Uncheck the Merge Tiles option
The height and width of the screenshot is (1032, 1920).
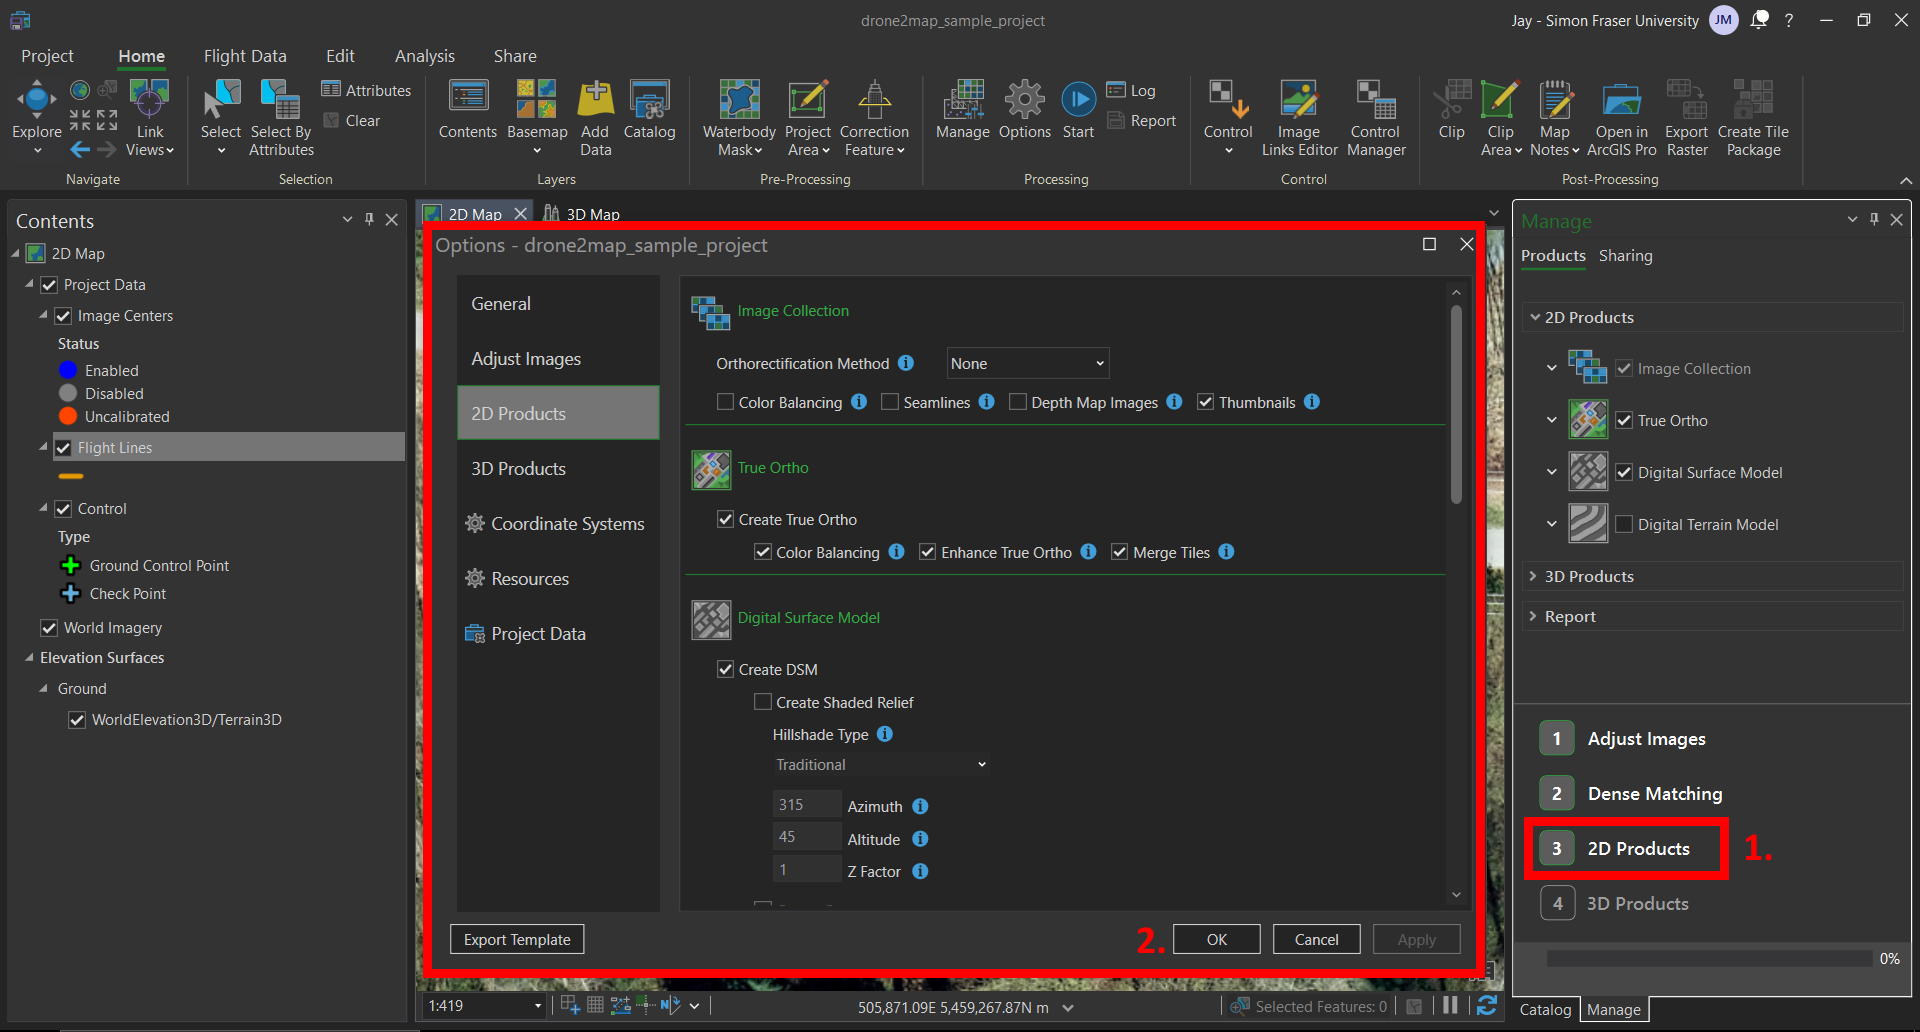pyautogui.click(x=1120, y=553)
